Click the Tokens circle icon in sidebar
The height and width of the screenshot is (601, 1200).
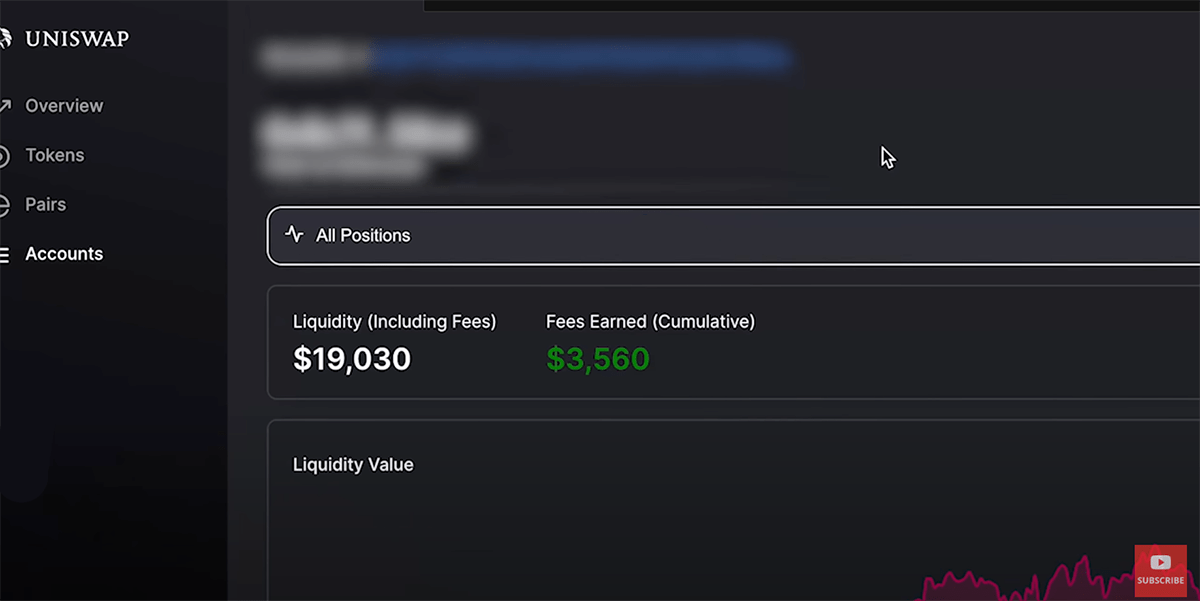coord(5,156)
